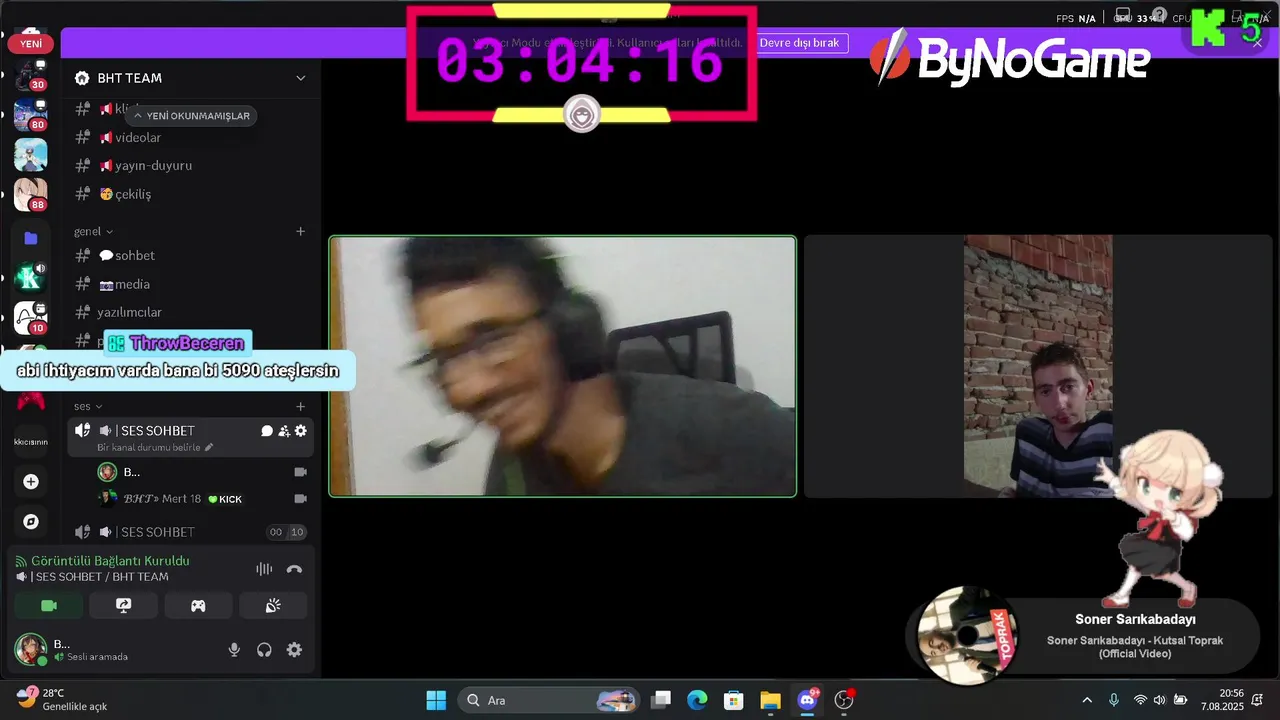Set a channel status with the pencil
This screenshot has width=1280, height=720.
coord(209,447)
